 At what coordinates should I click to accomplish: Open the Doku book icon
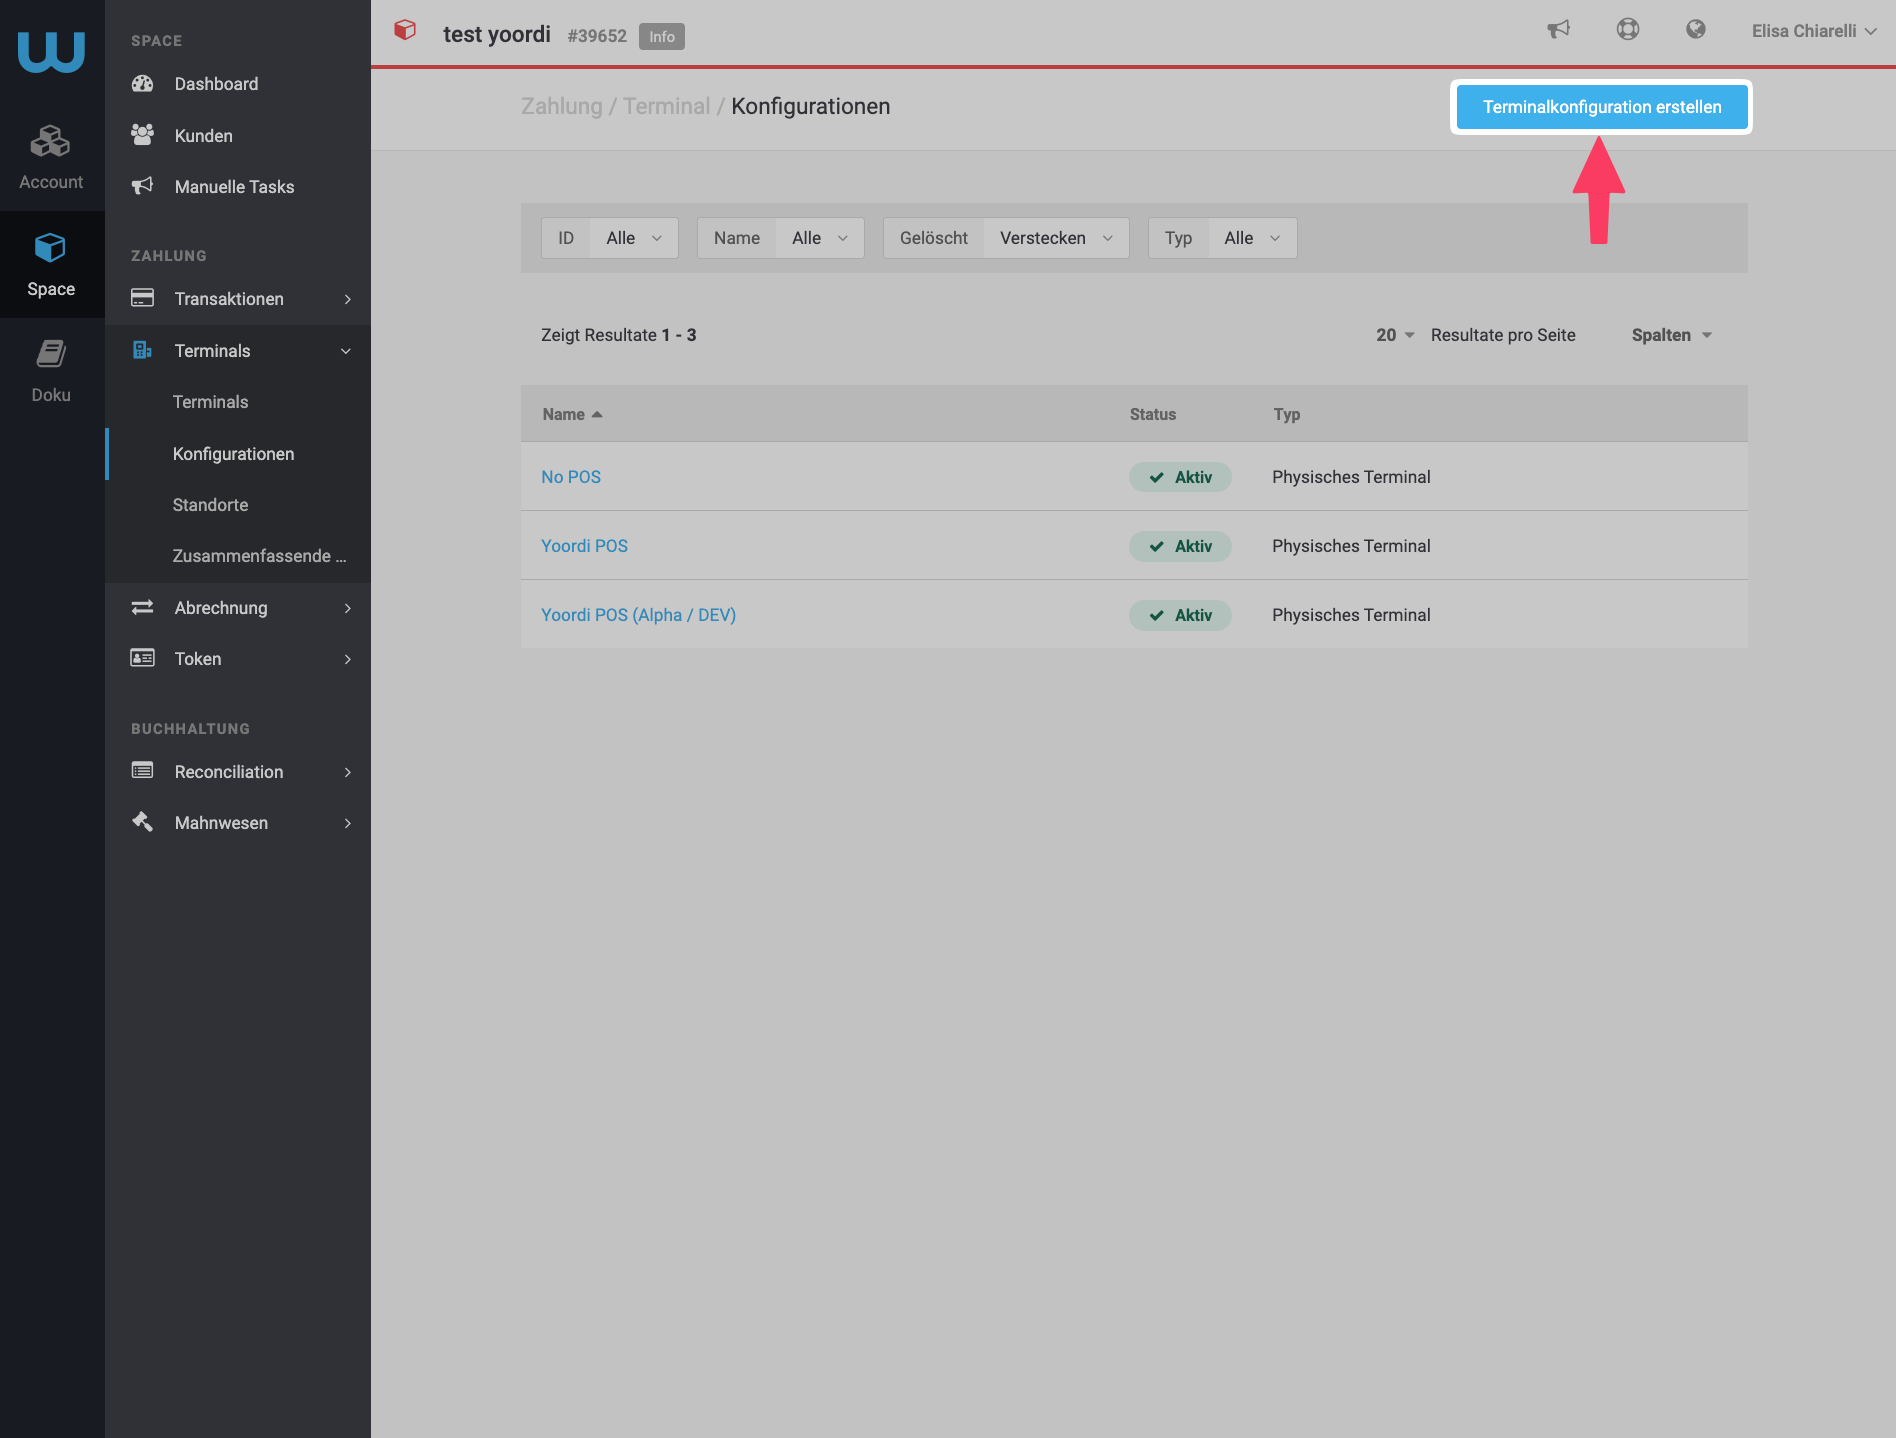(50, 353)
